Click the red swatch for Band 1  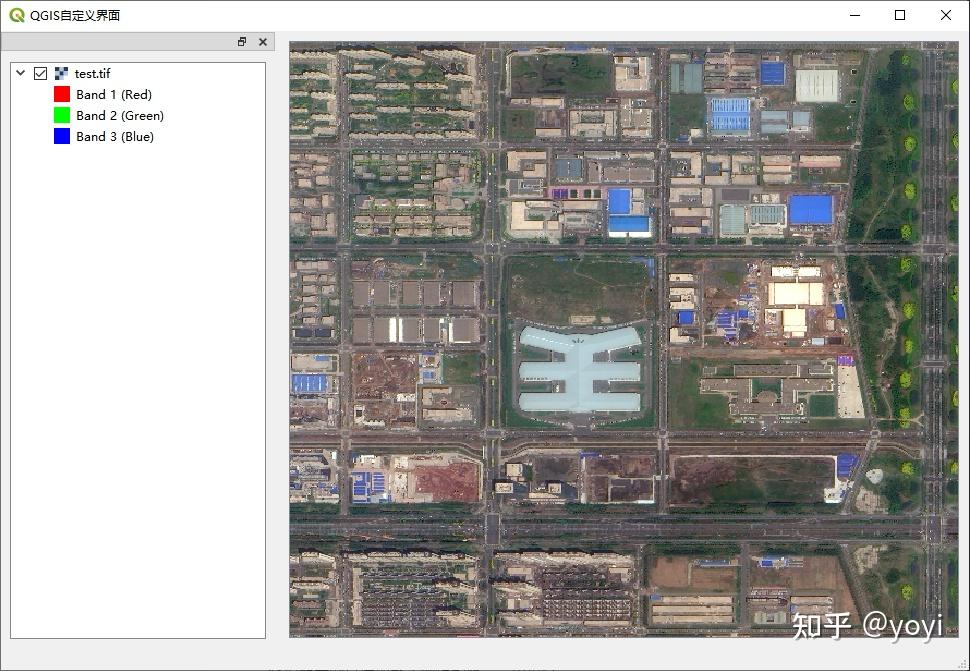60,94
